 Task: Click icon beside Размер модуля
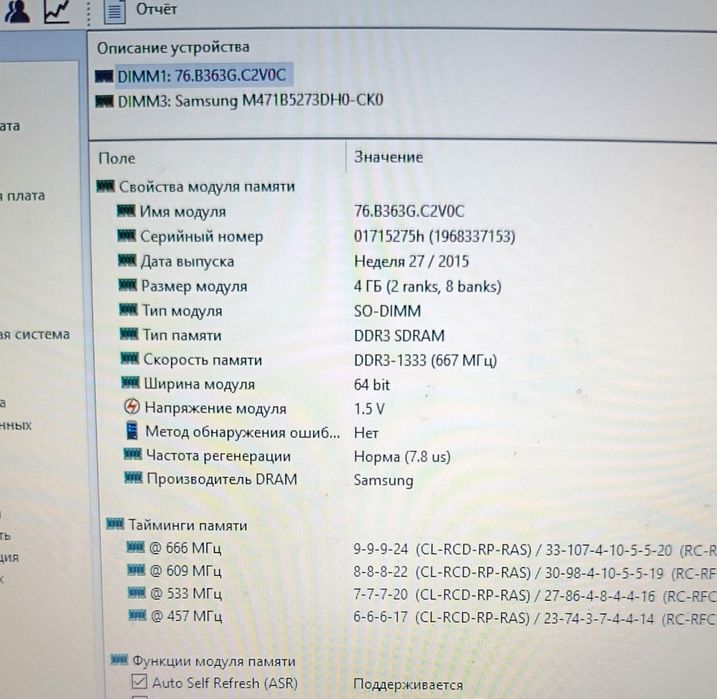coord(128,285)
